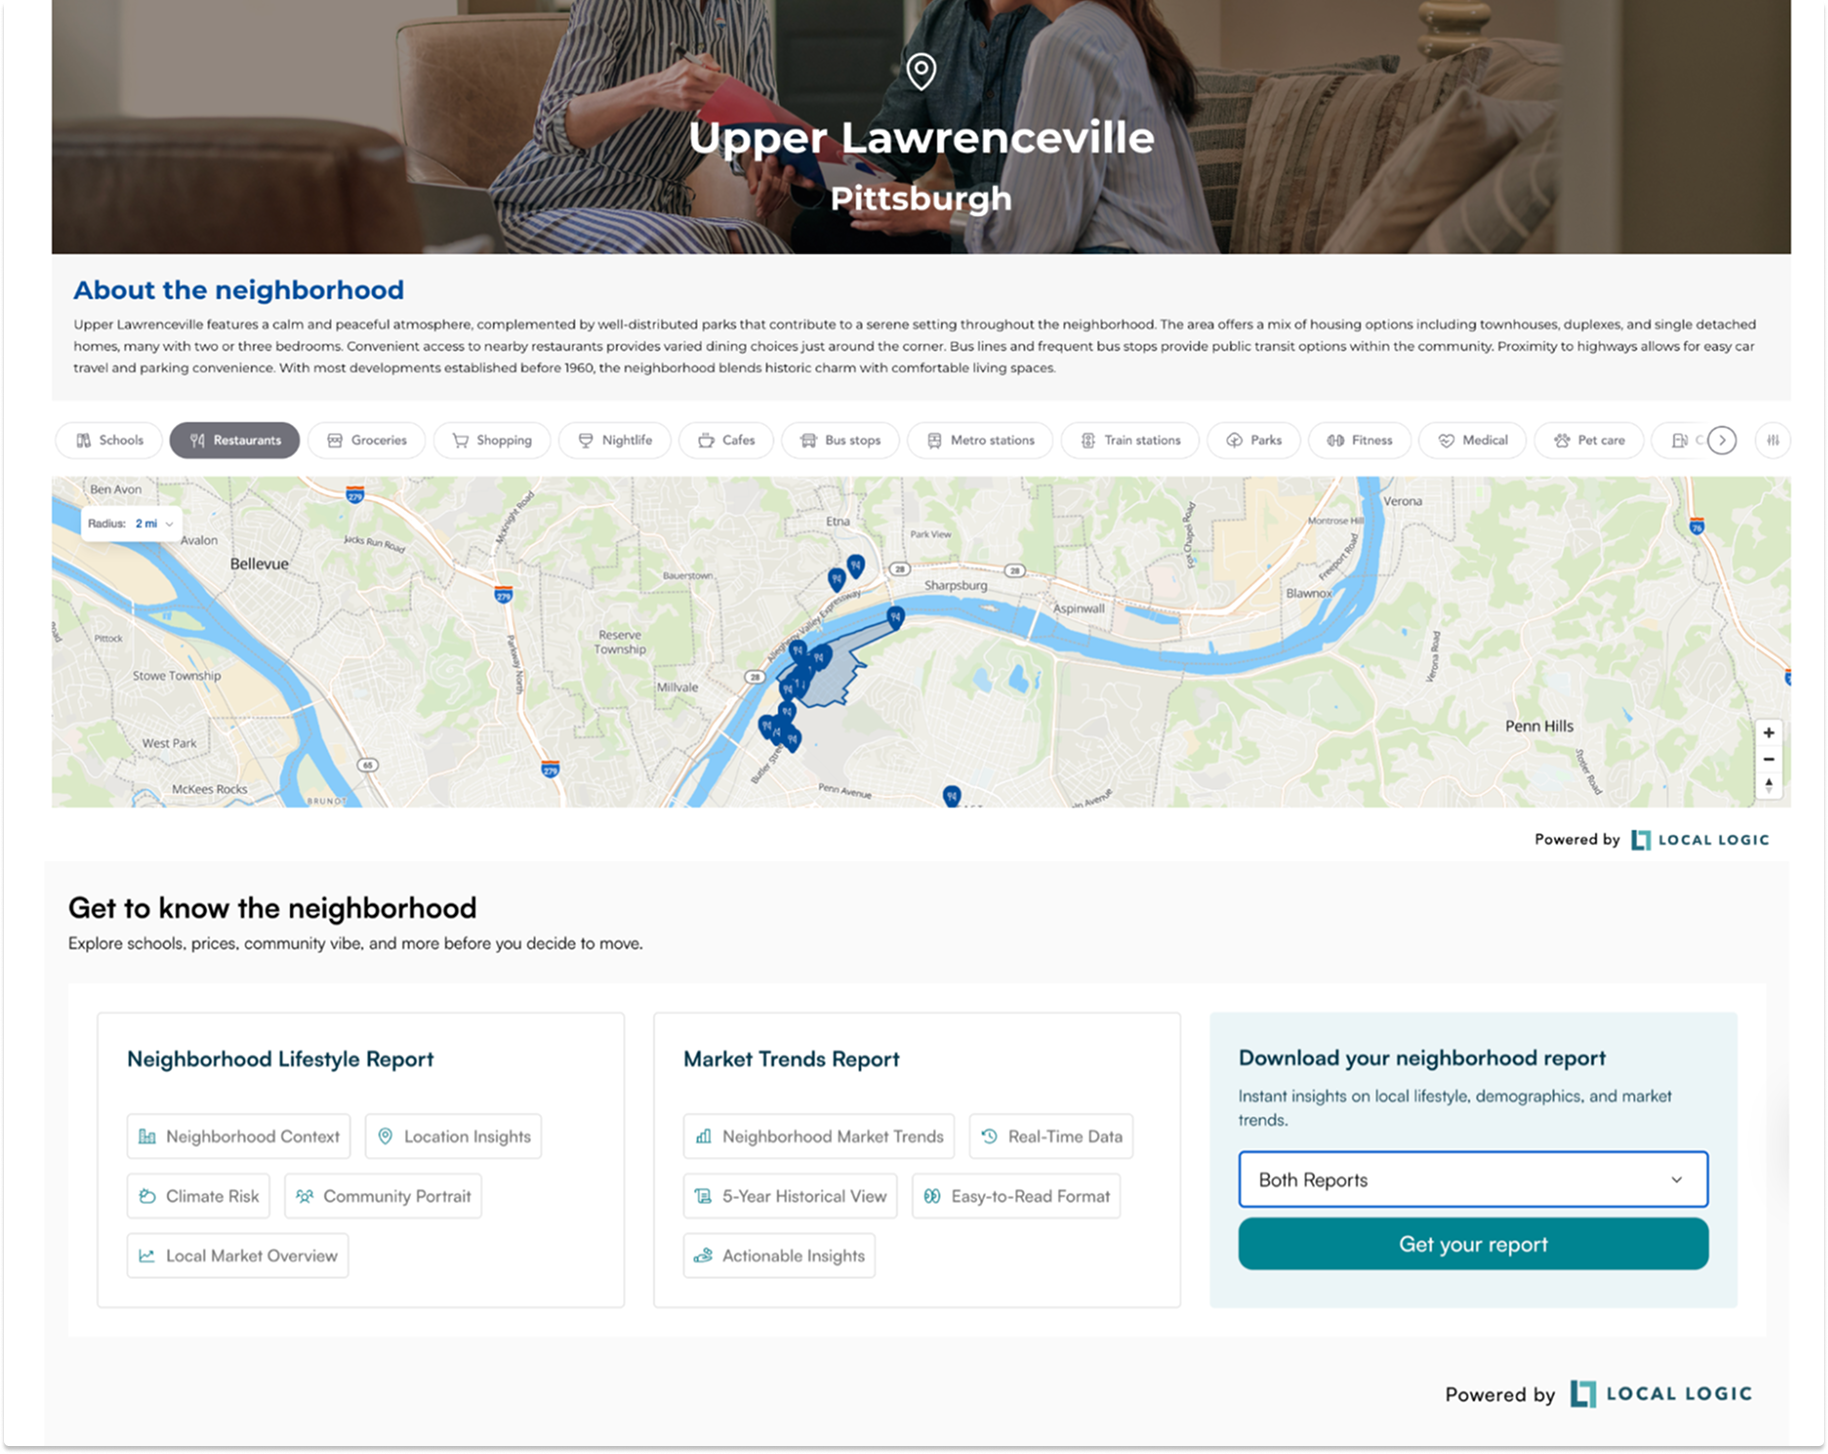Click the Climate Risk tag

pos(198,1196)
